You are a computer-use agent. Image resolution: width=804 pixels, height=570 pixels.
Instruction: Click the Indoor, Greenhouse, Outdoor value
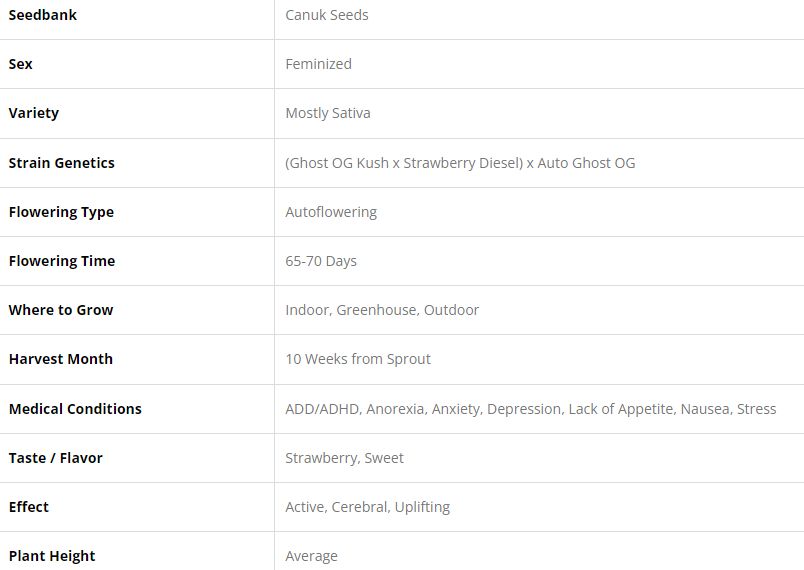pyautogui.click(x=382, y=310)
